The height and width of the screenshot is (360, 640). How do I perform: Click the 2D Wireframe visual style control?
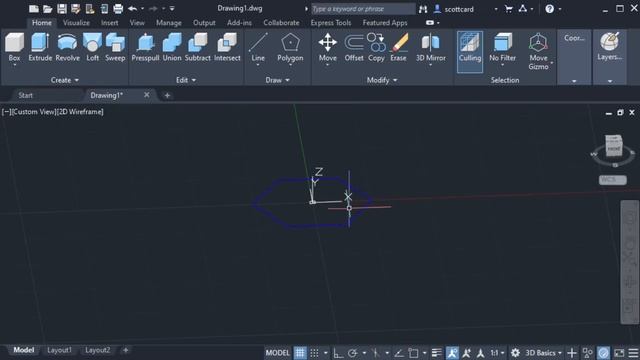point(80,111)
